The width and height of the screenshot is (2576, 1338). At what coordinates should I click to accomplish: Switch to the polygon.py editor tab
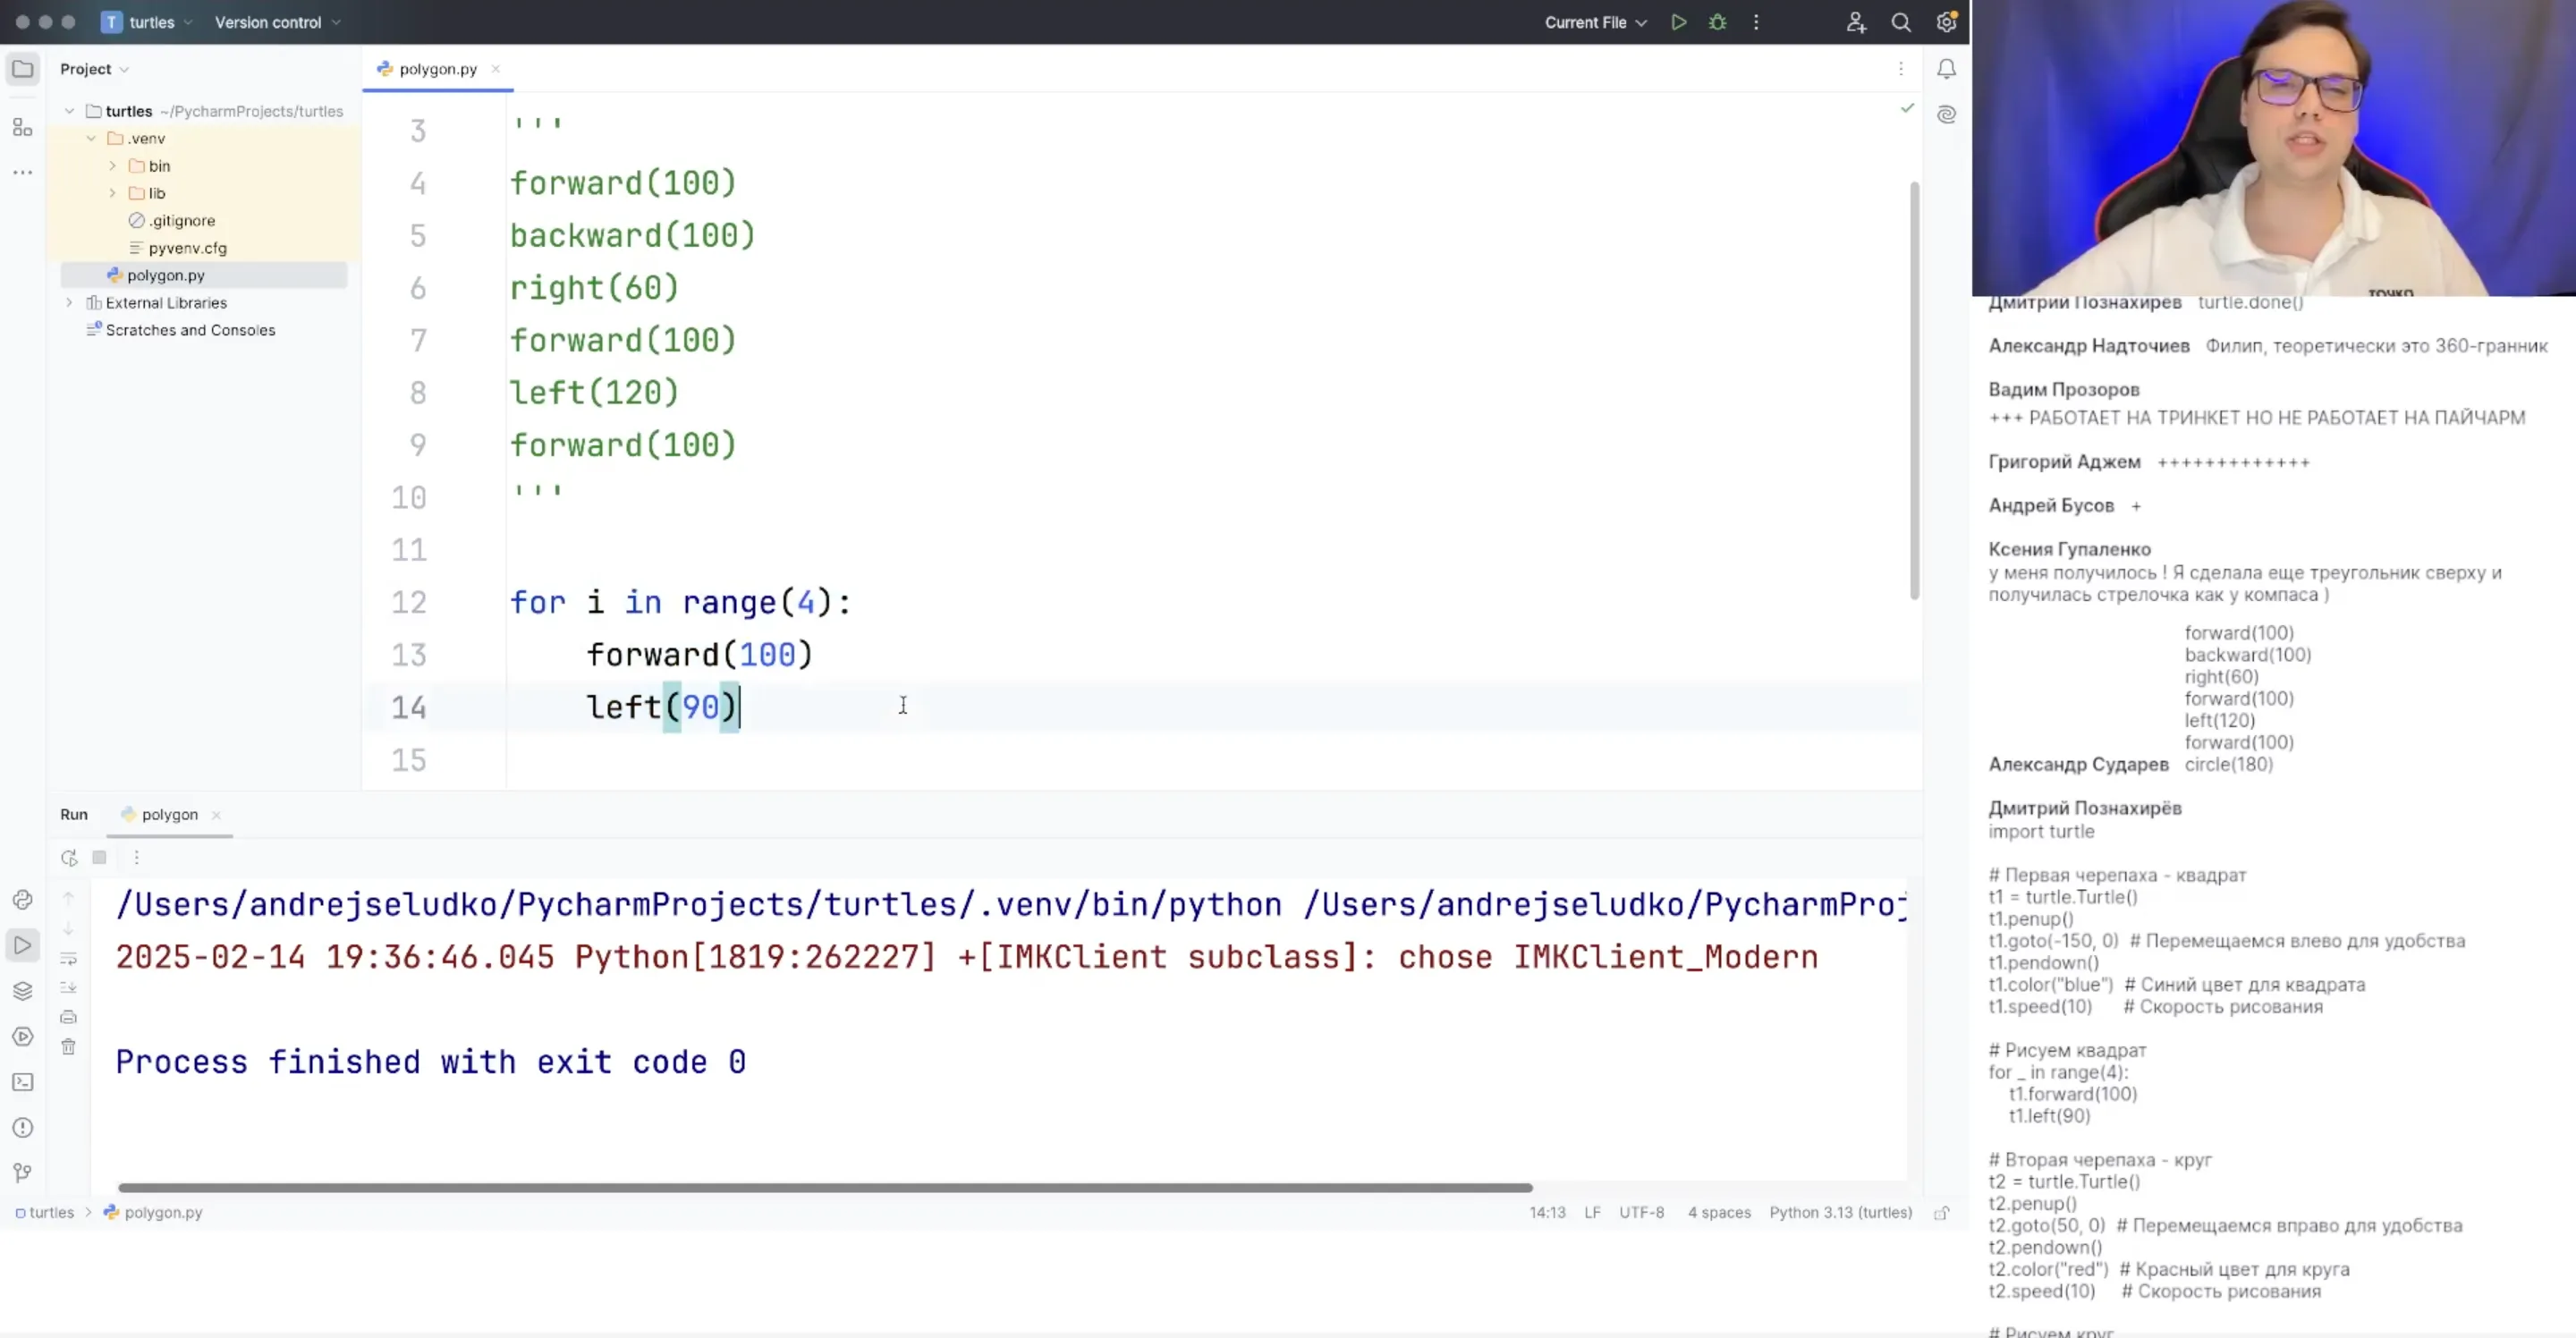click(x=437, y=69)
